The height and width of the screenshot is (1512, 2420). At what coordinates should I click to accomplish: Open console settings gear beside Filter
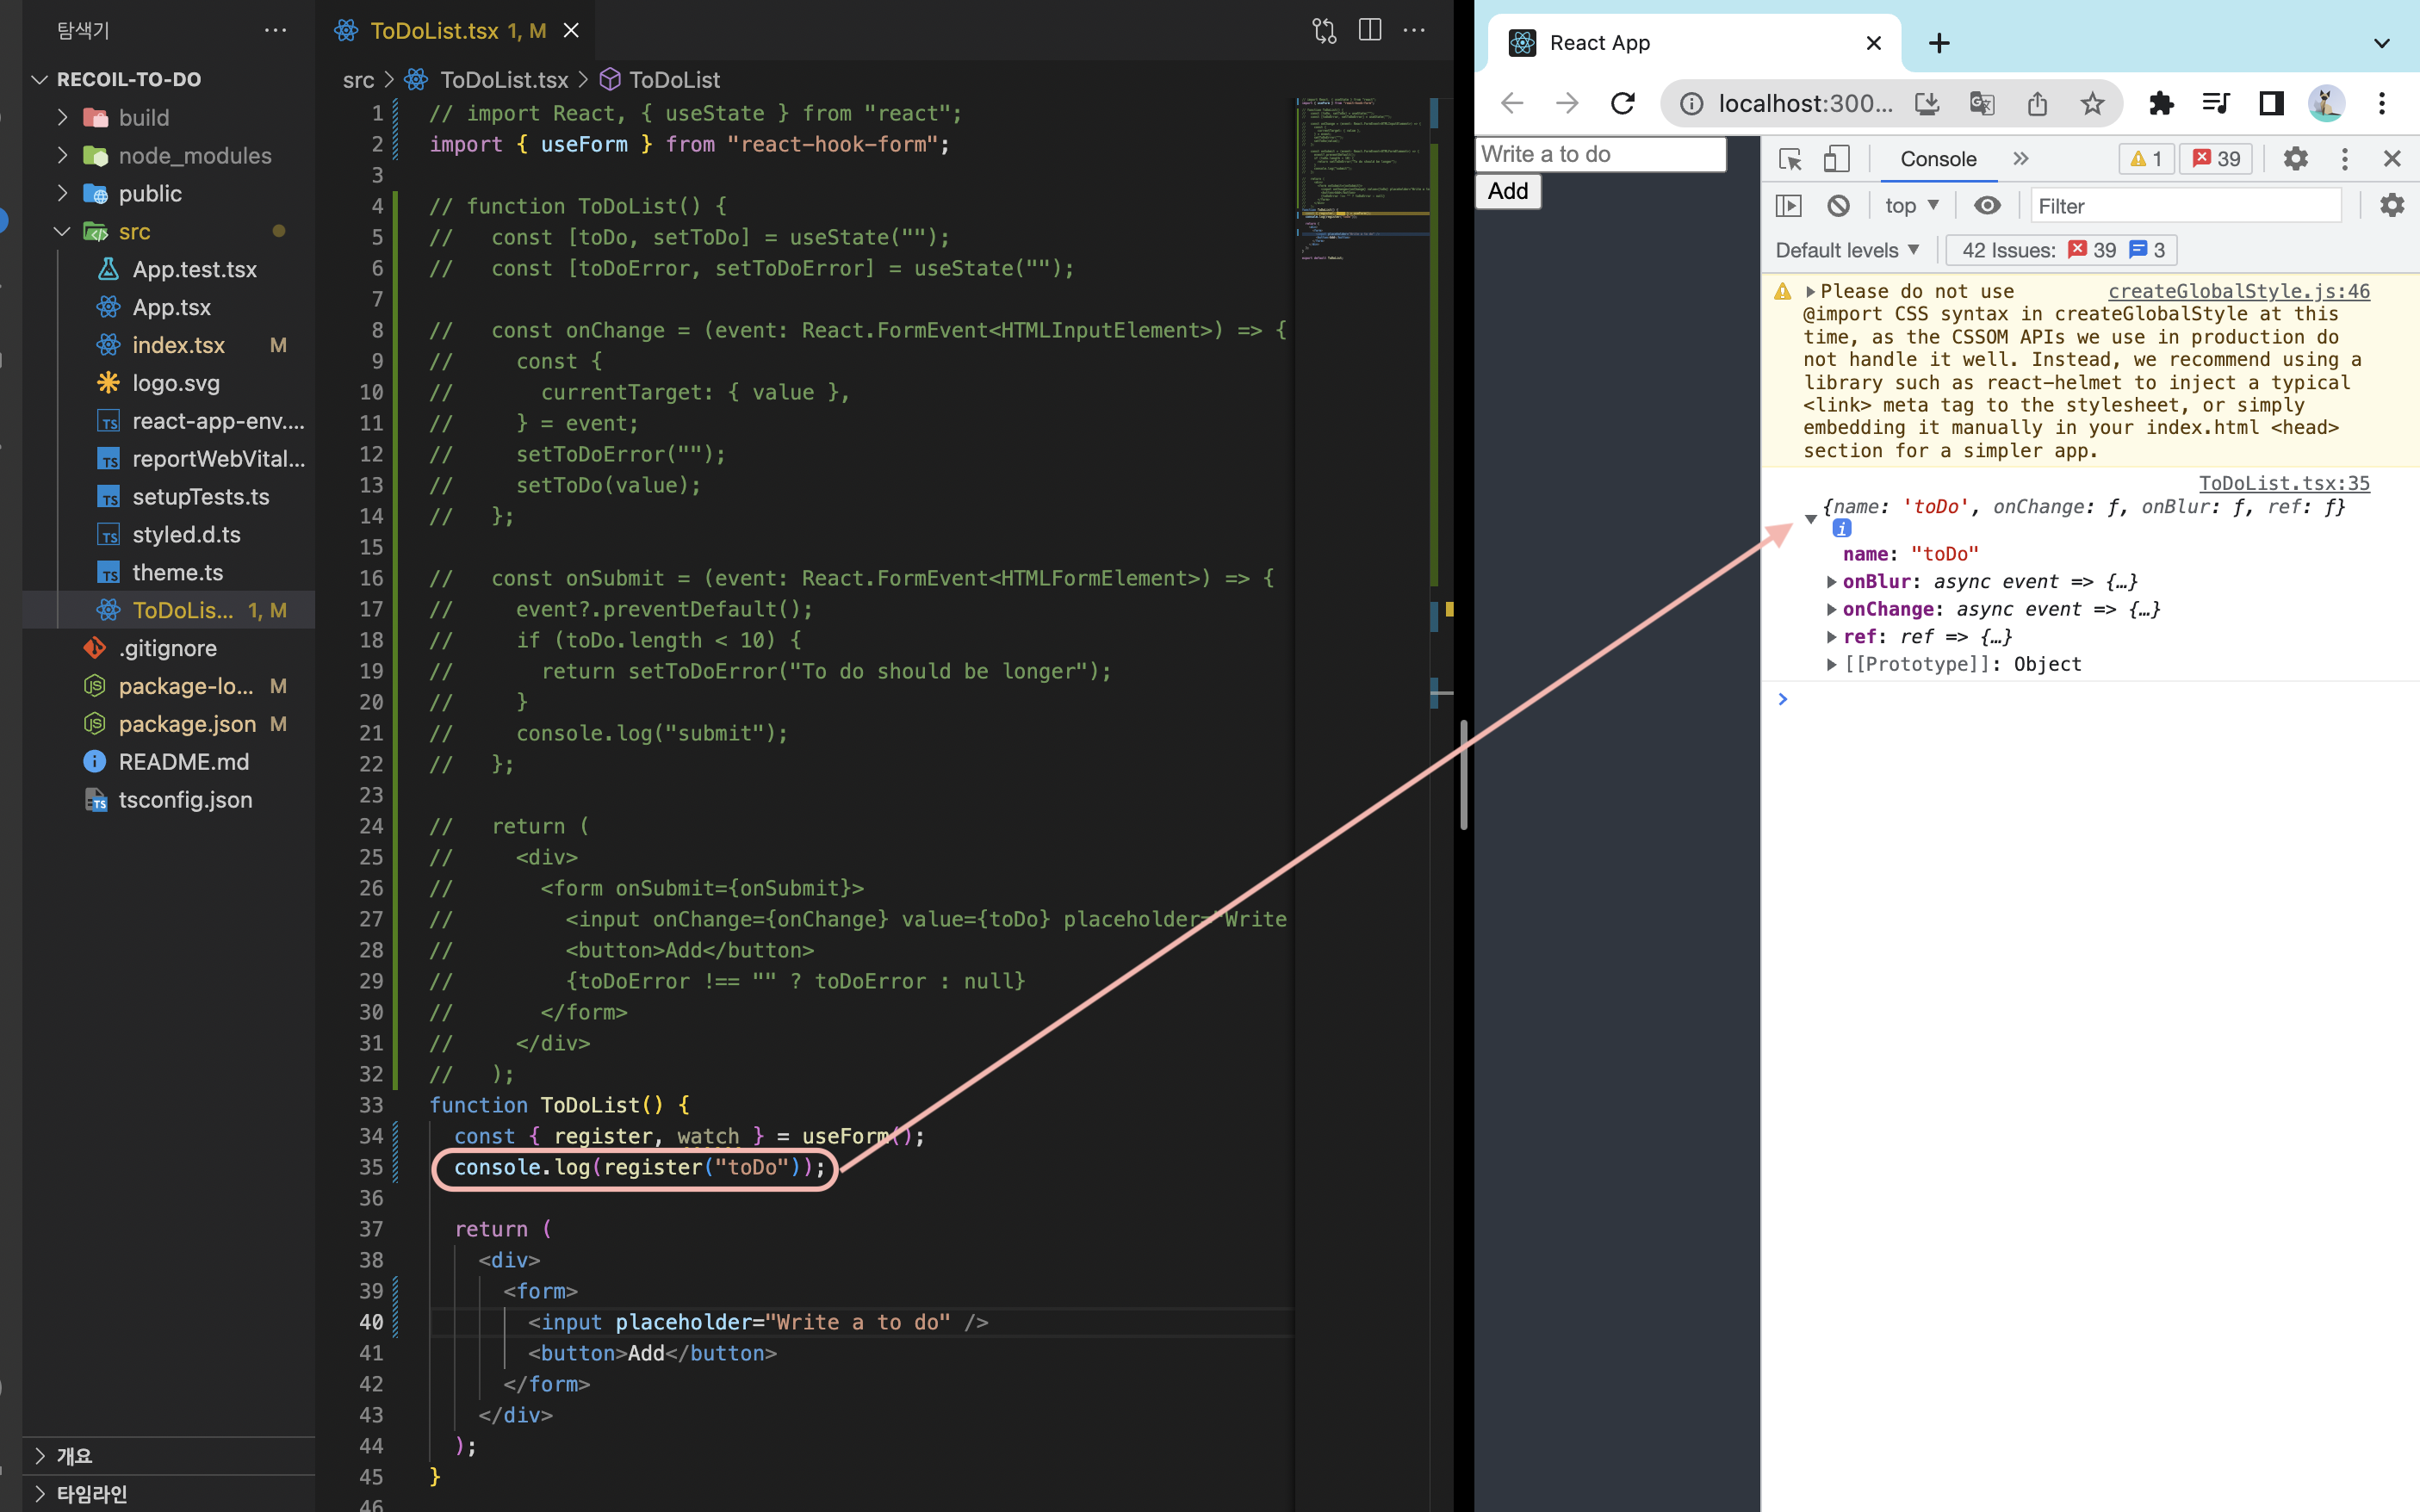2391,206
